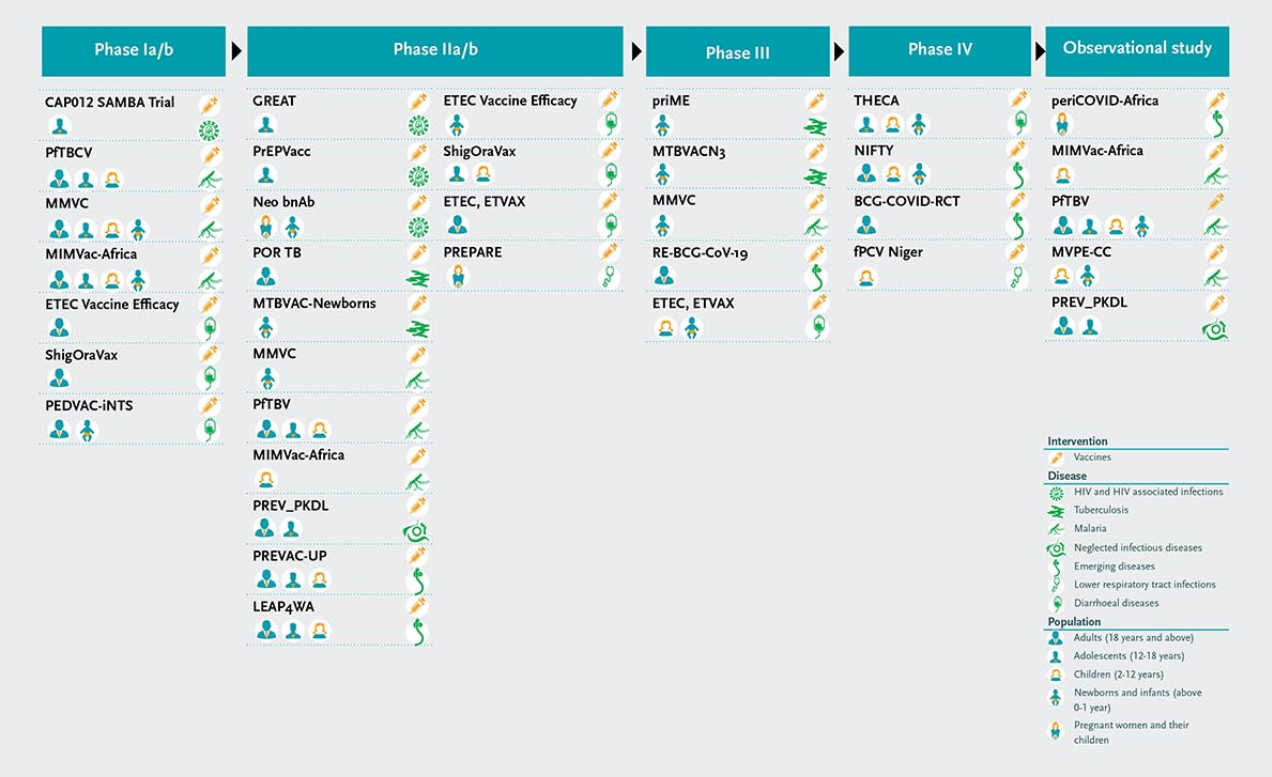The height and width of the screenshot is (777, 1272).
Task: Click the emerging diseases icon under LEAP4WA
Action: coord(418,632)
